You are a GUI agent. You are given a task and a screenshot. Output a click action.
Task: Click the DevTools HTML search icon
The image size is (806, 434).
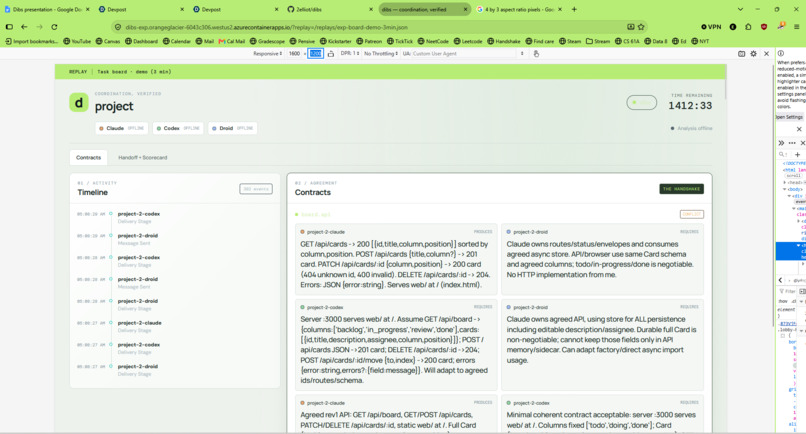[782, 154]
